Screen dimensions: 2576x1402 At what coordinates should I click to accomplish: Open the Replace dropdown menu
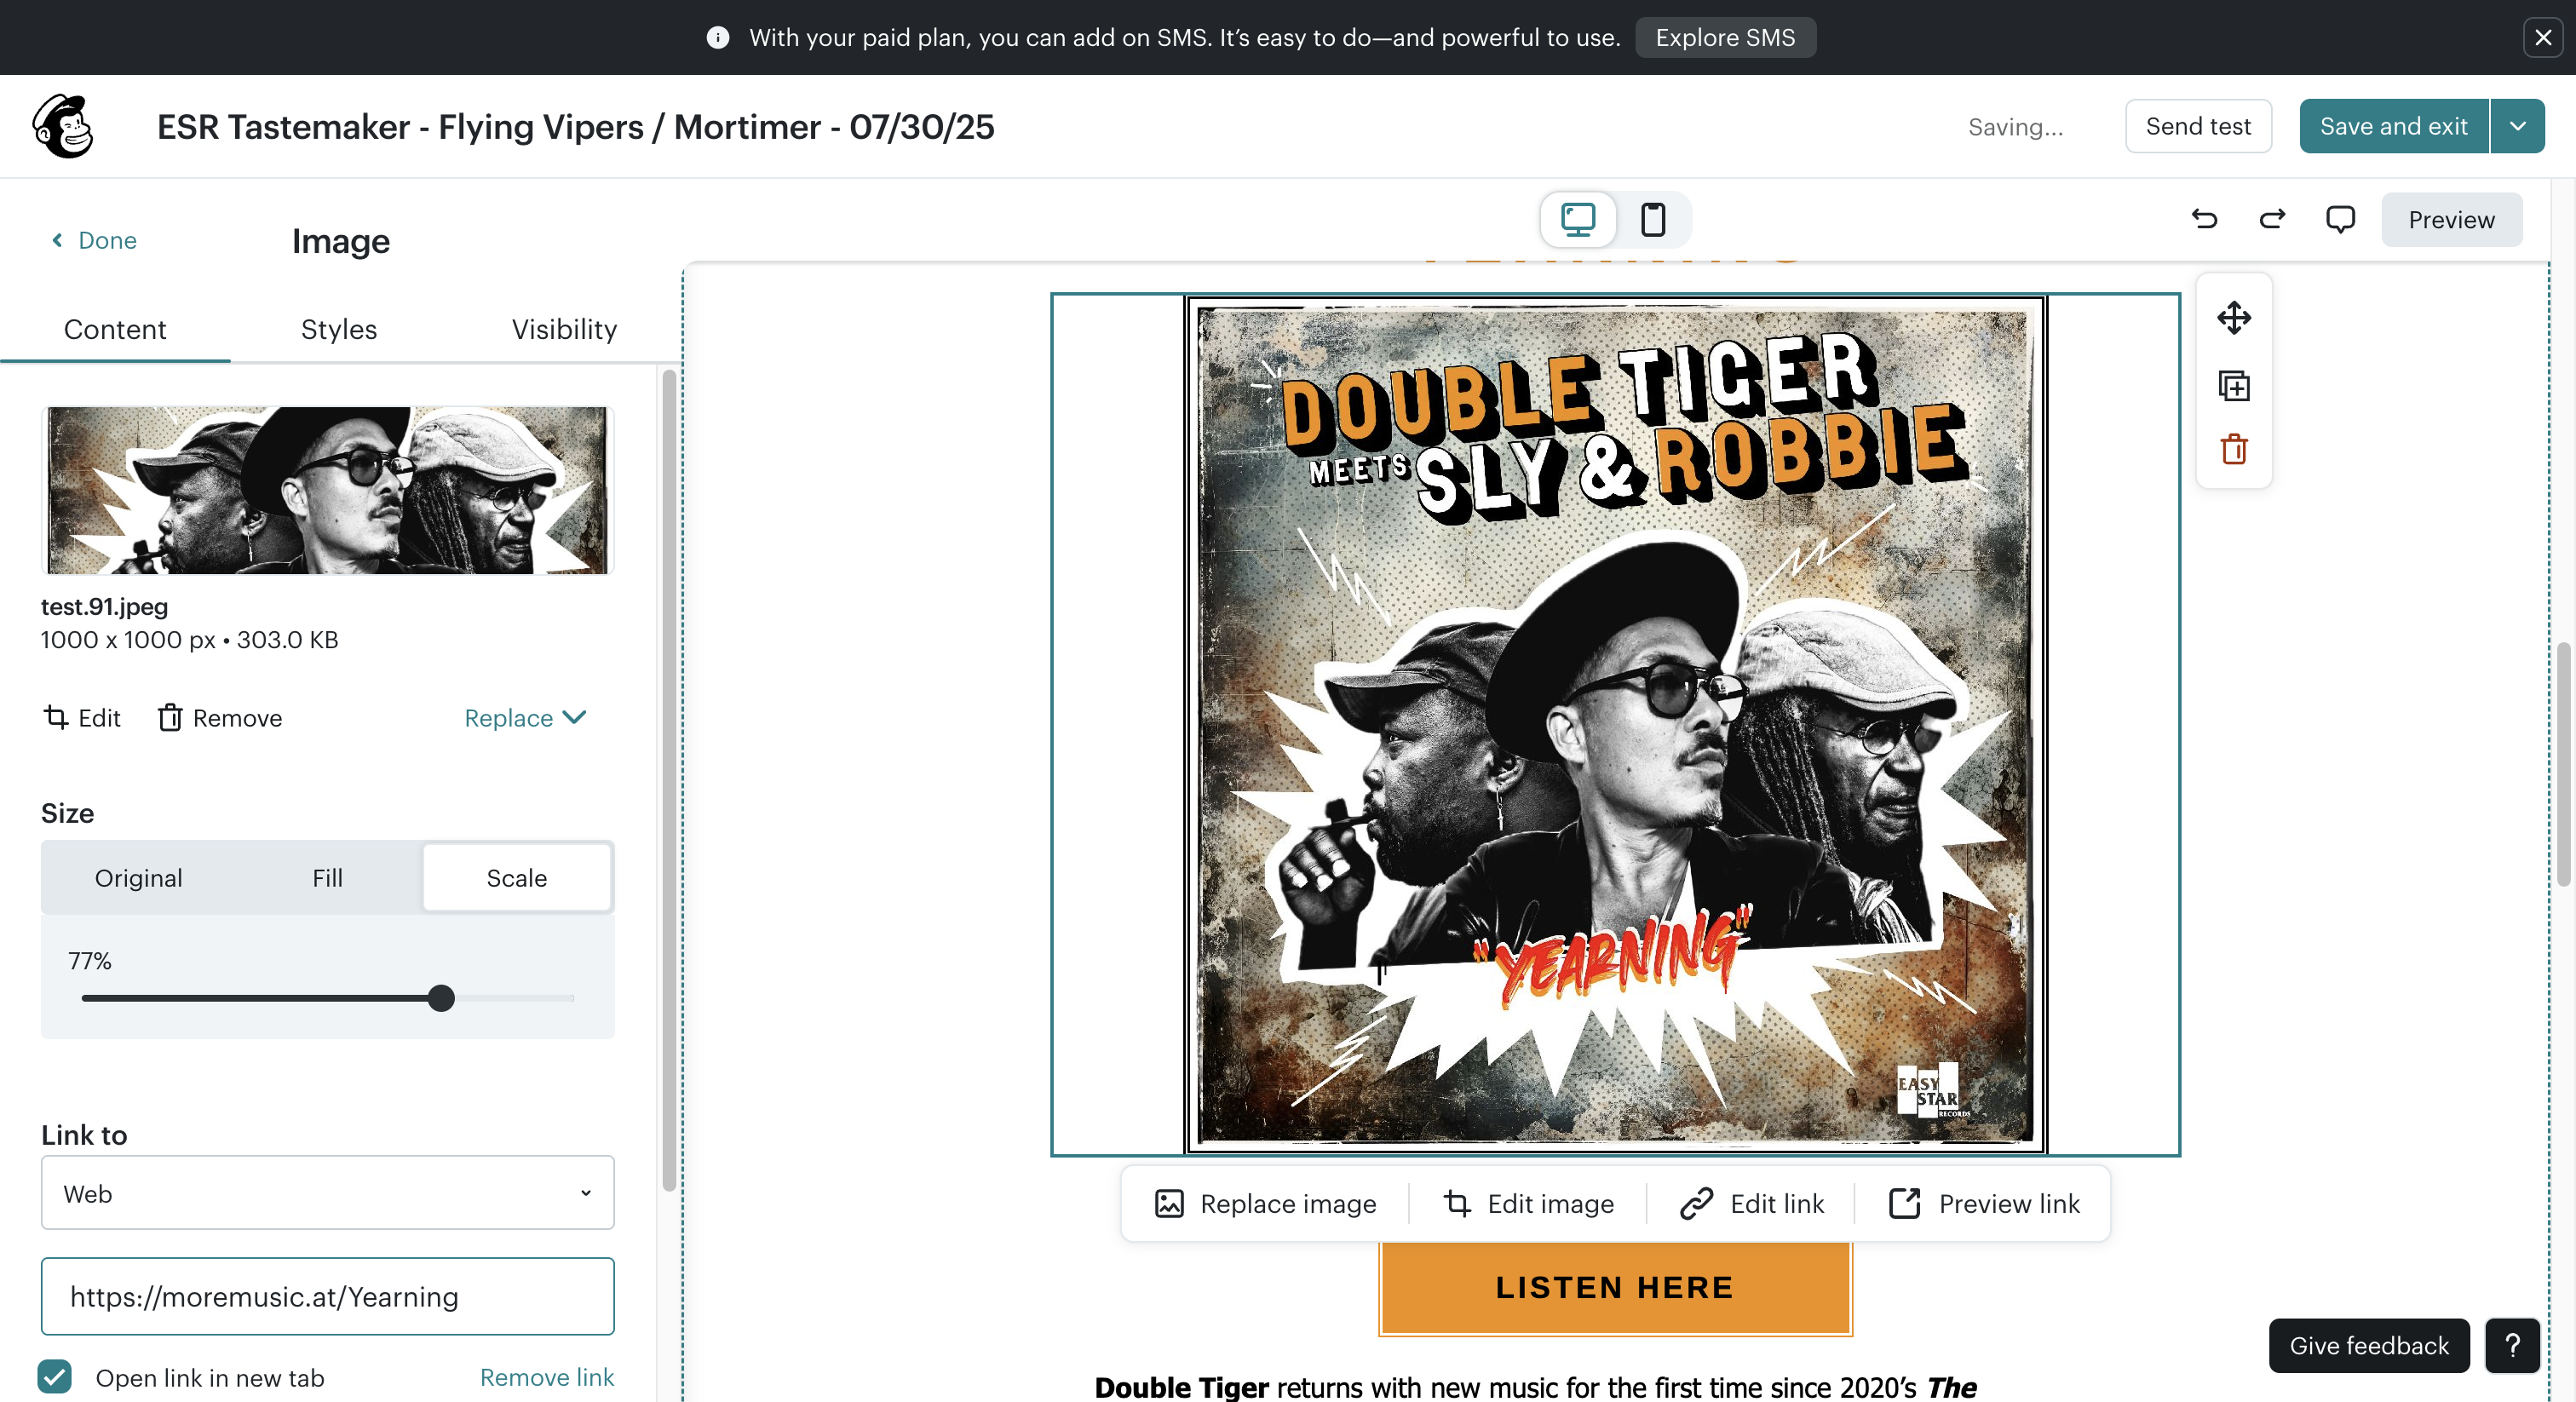pos(525,718)
